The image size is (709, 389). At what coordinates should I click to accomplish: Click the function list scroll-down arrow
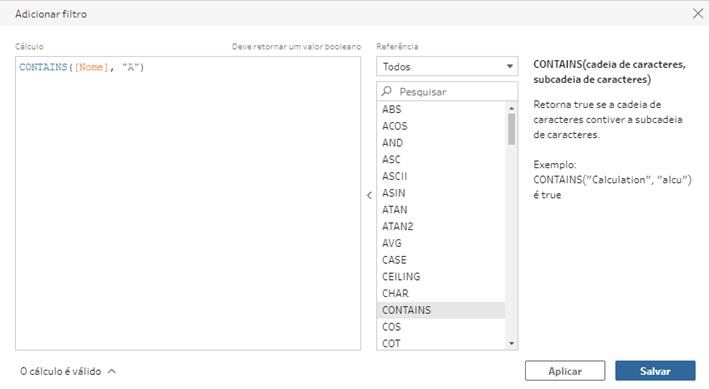point(511,343)
